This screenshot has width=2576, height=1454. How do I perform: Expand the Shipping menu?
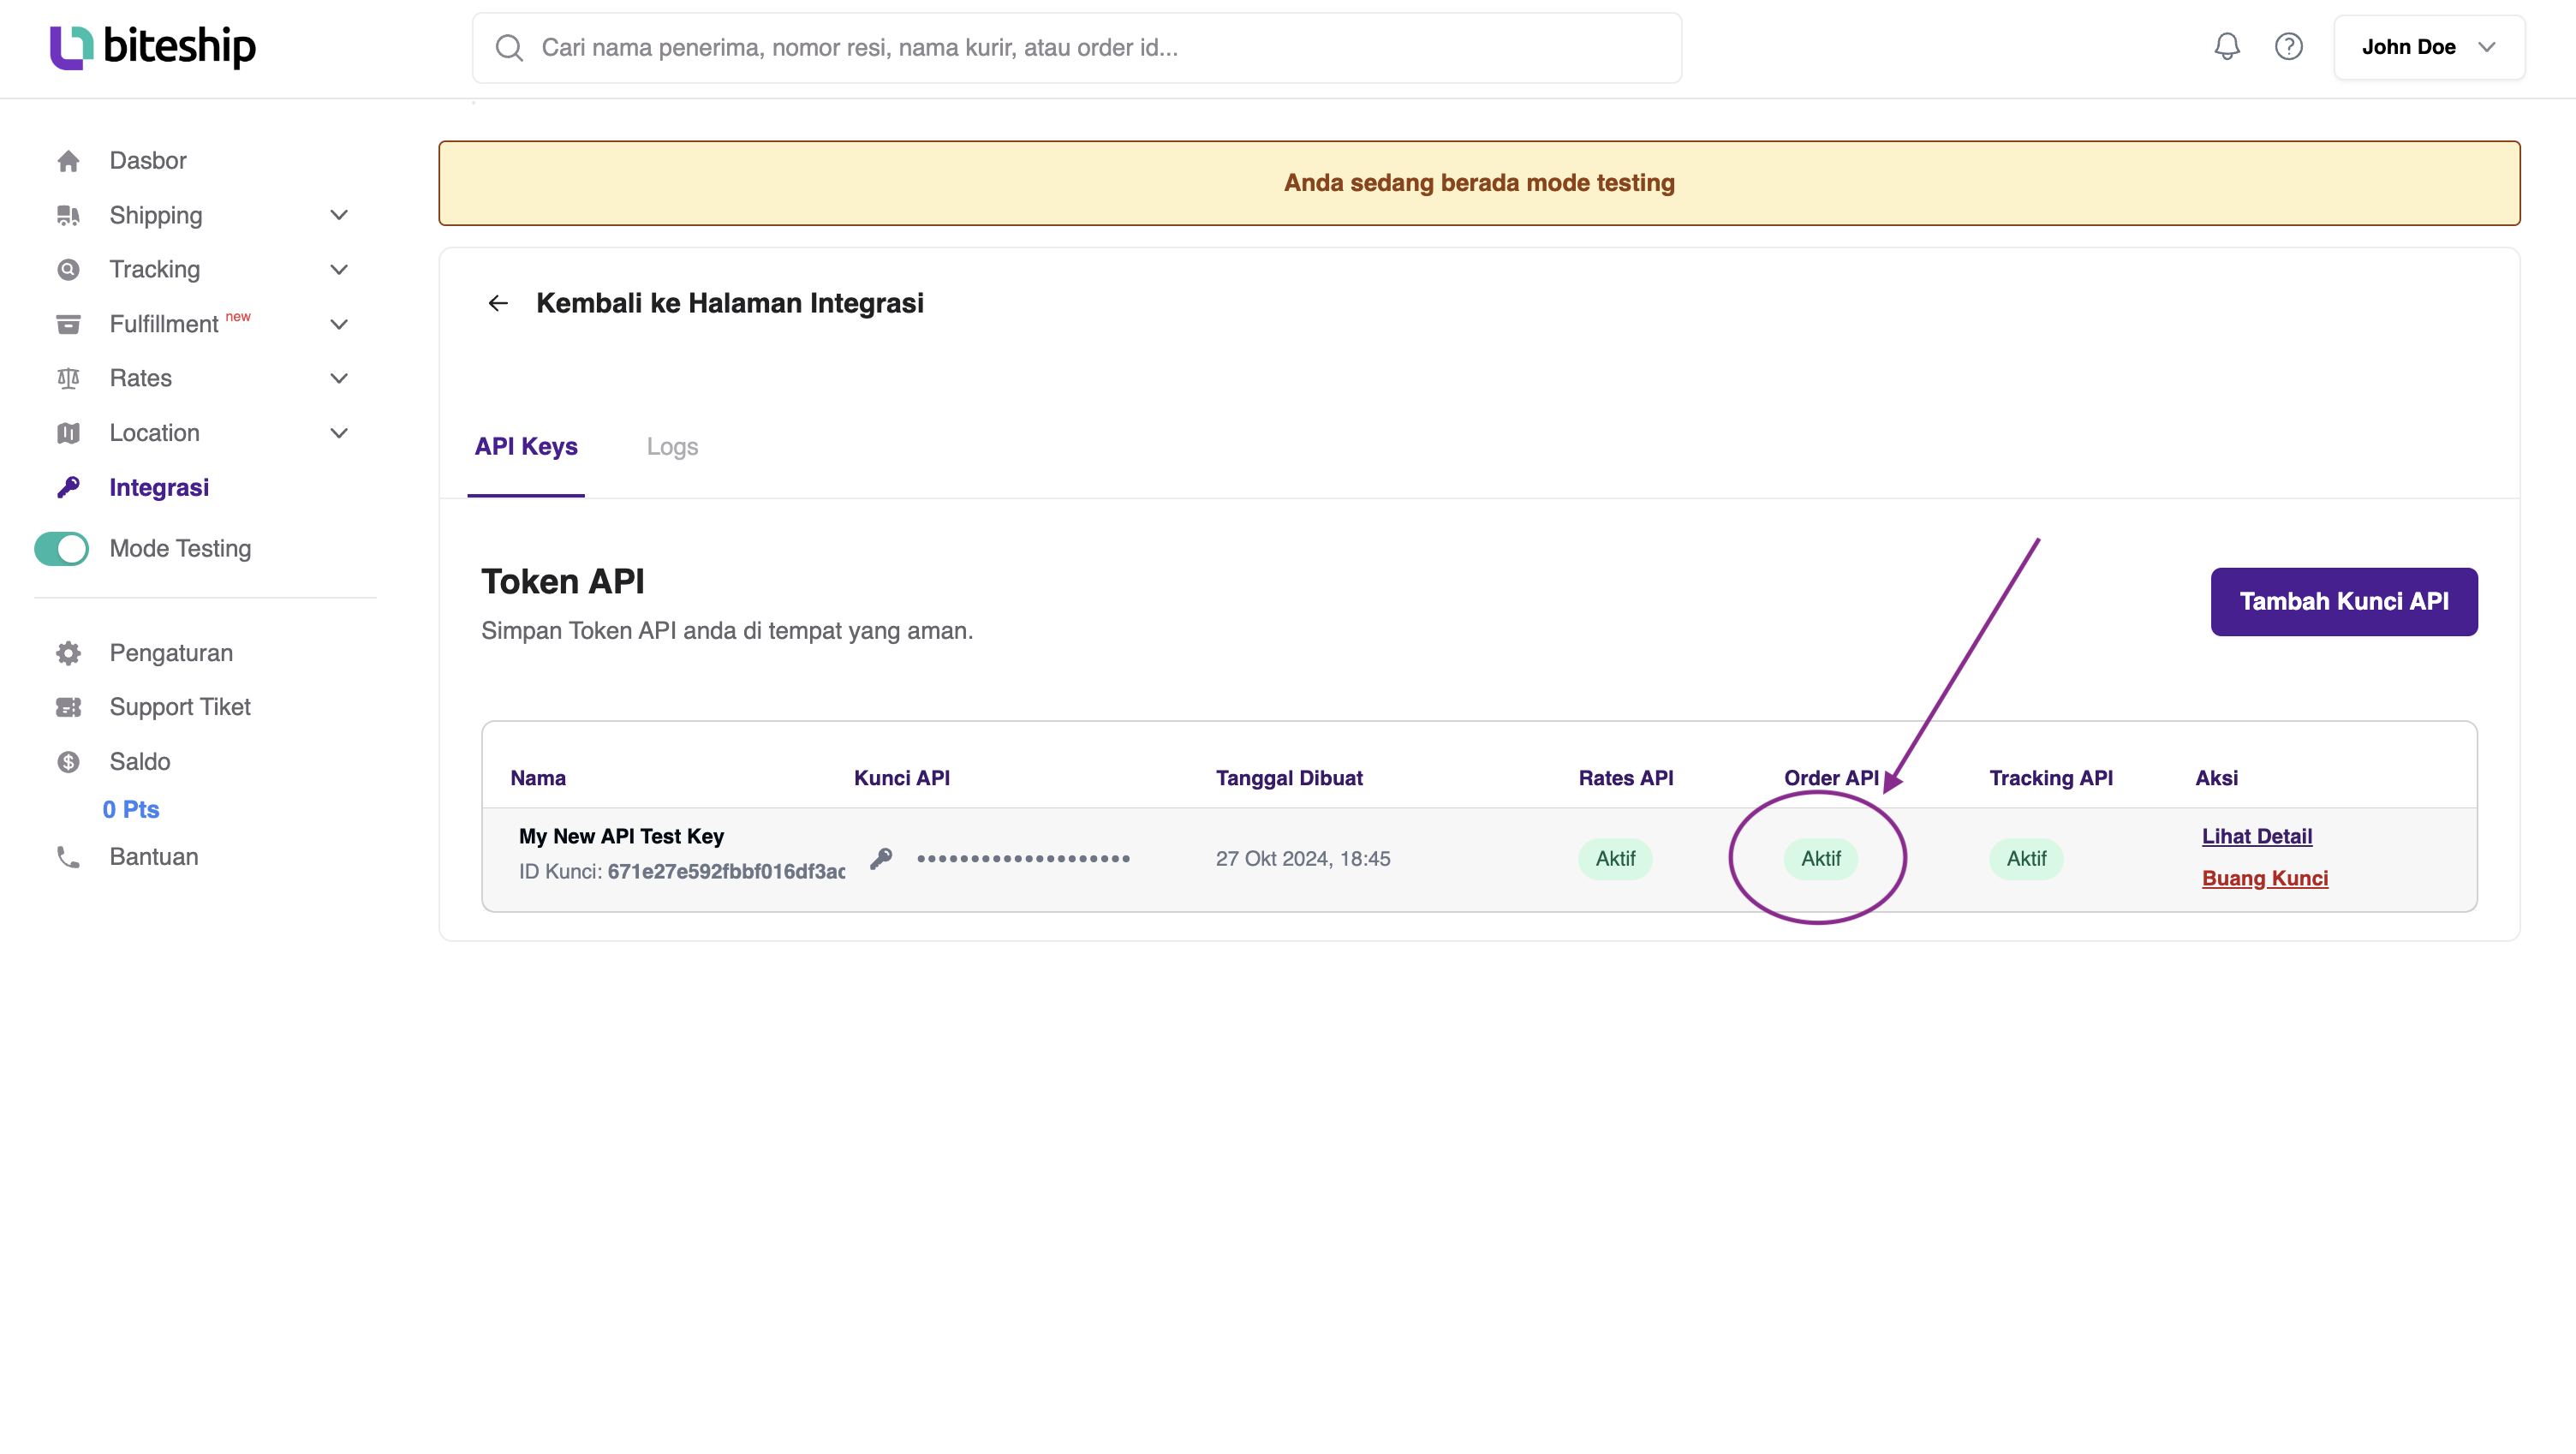coord(338,215)
